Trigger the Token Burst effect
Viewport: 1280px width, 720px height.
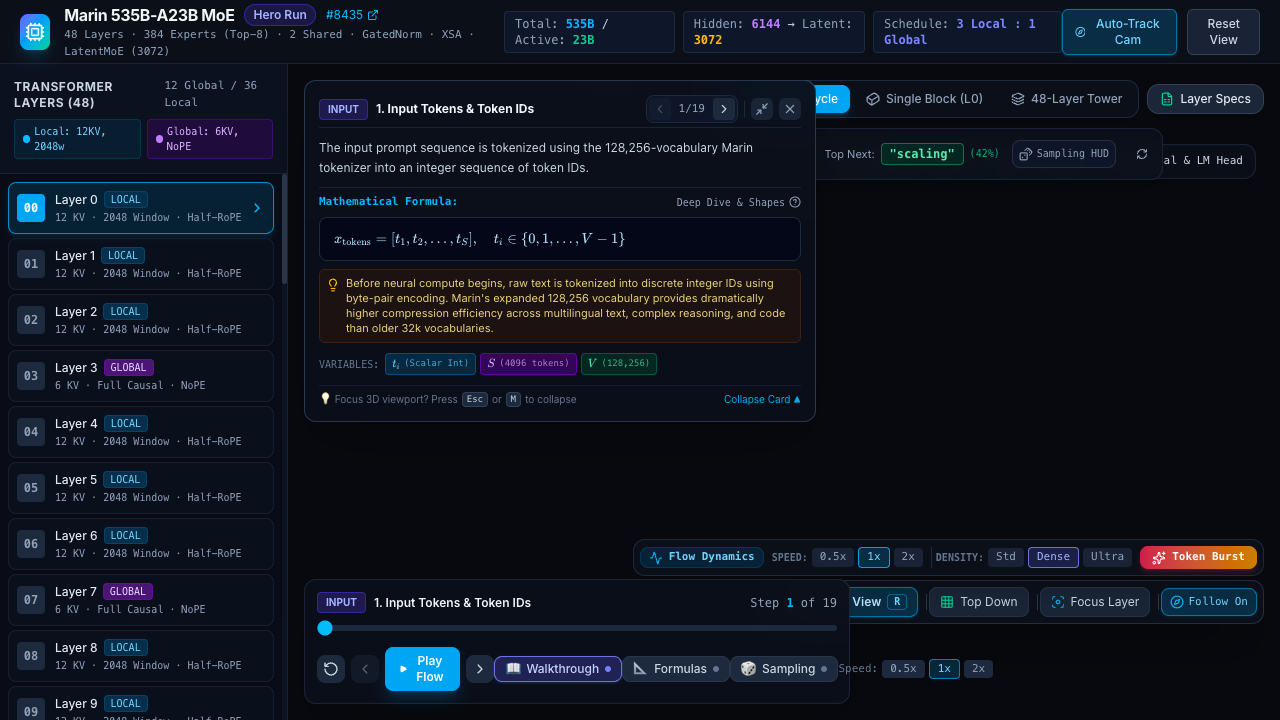1198,557
